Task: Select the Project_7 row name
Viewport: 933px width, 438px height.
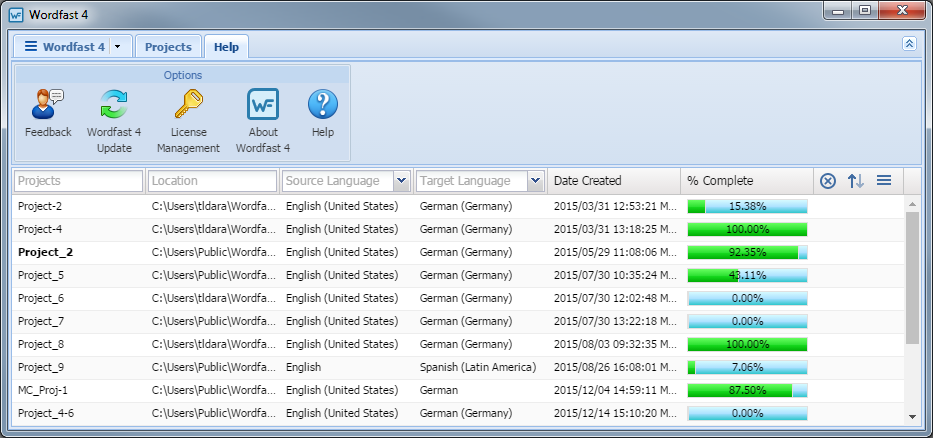Action: (41, 321)
